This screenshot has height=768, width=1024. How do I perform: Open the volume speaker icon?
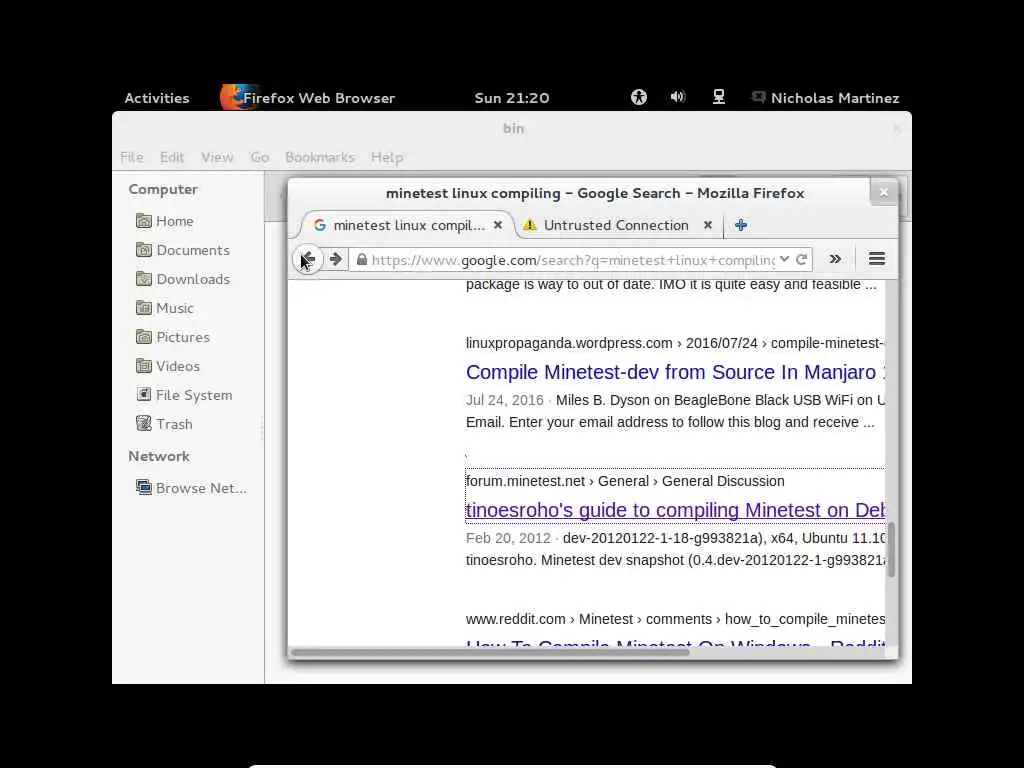coord(678,97)
